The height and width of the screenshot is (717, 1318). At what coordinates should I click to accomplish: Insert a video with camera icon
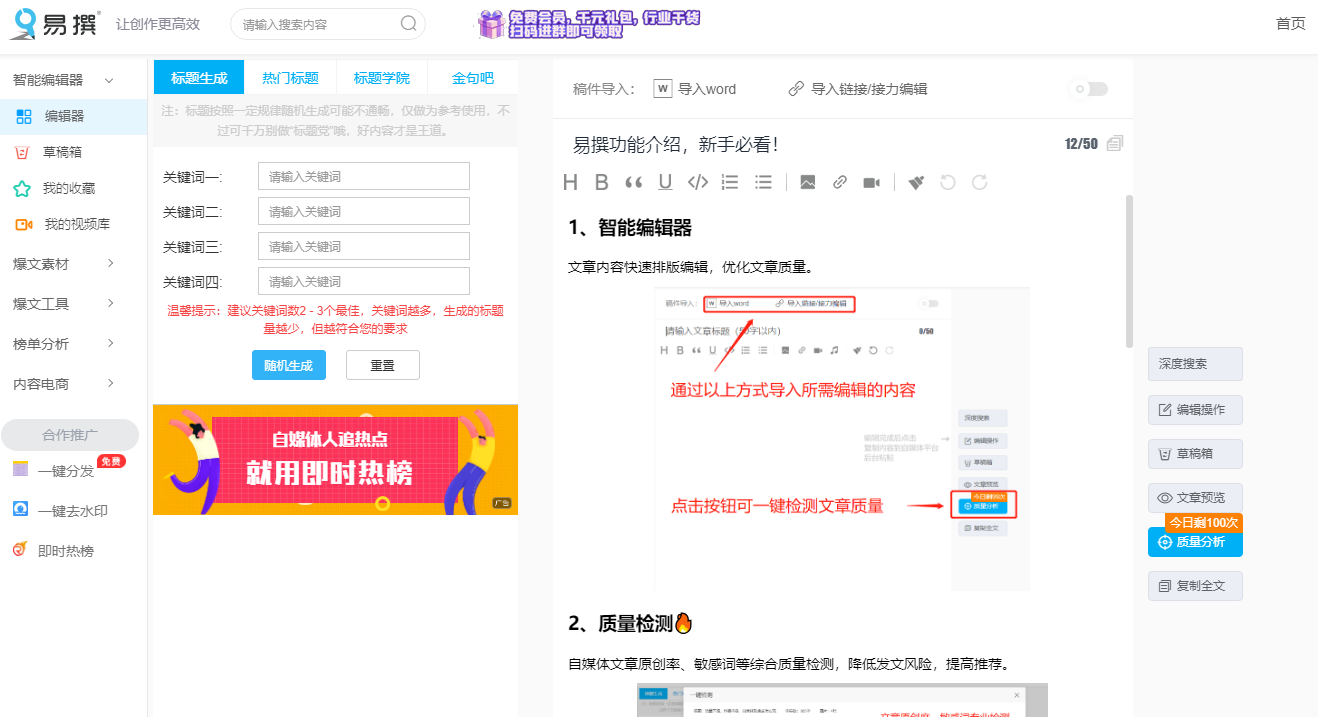[872, 182]
